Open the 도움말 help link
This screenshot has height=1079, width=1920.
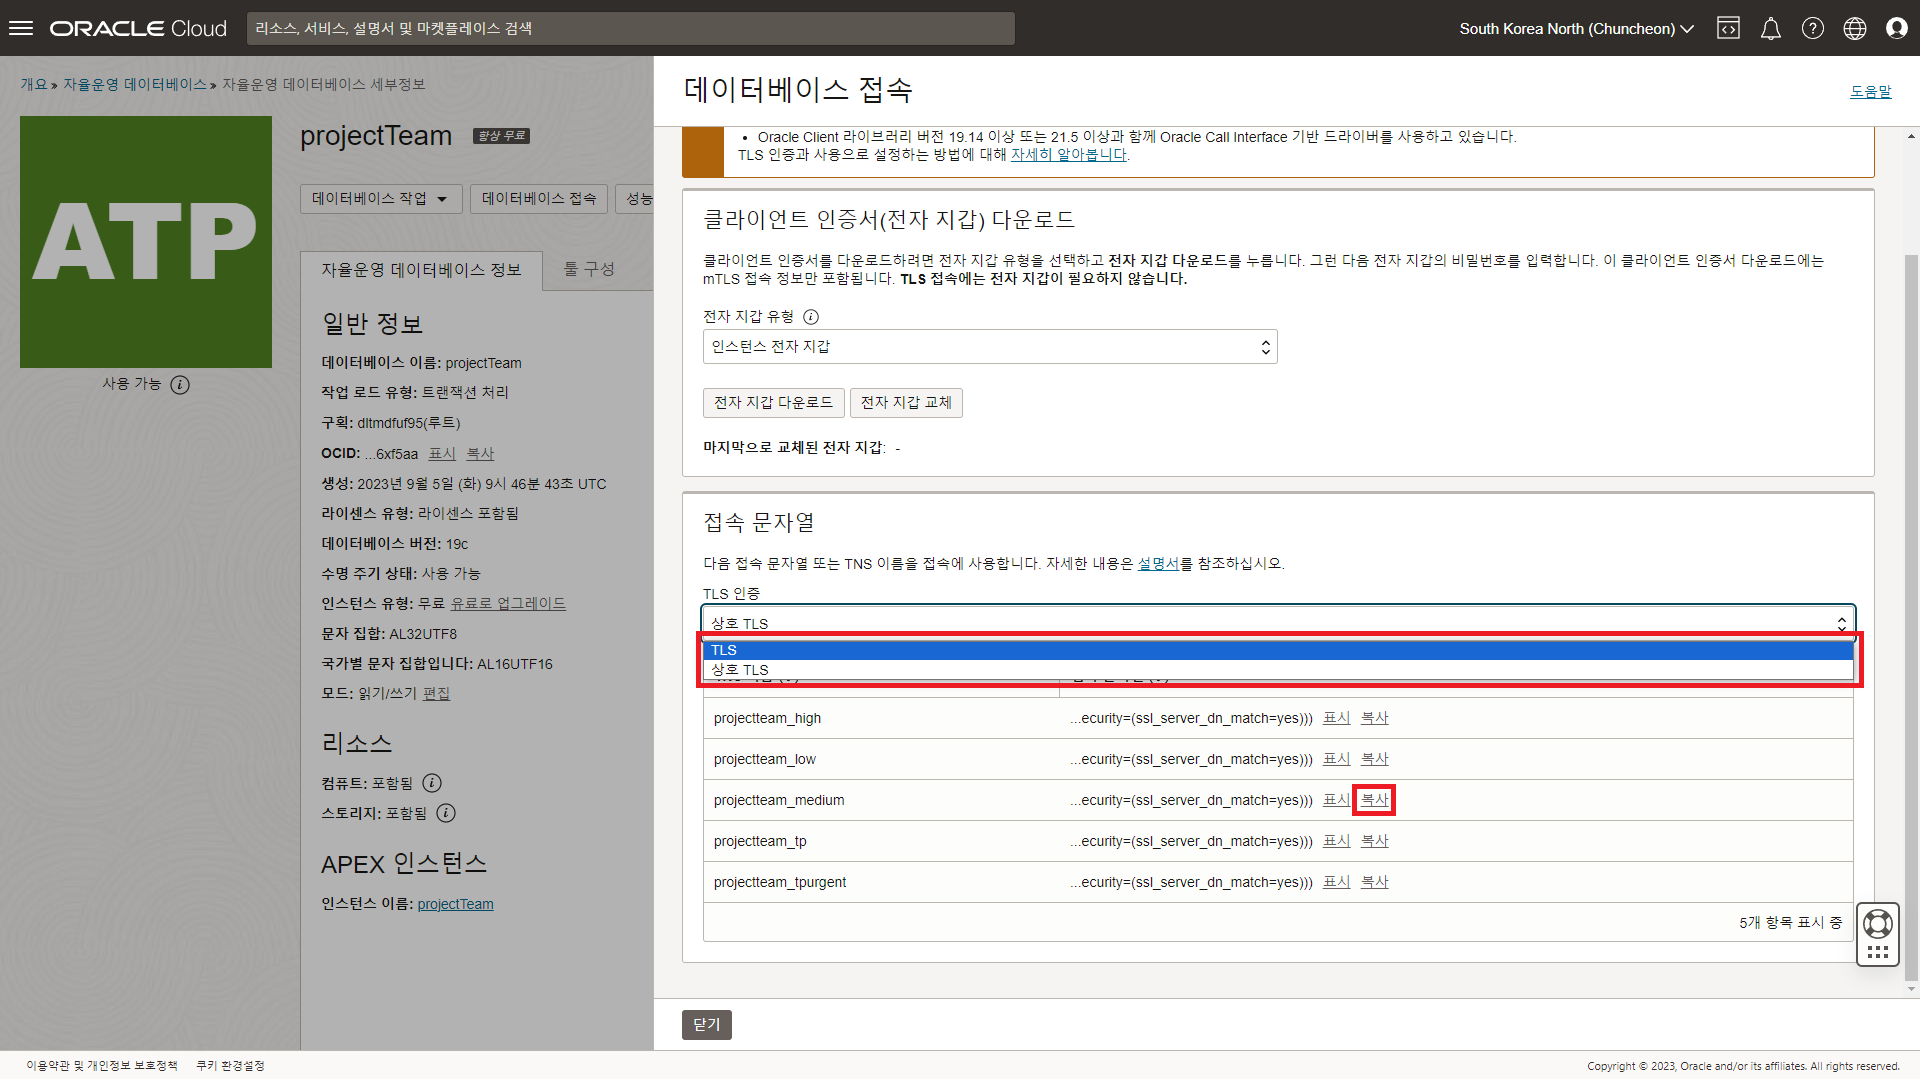pyautogui.click(x=1871, y=92)
